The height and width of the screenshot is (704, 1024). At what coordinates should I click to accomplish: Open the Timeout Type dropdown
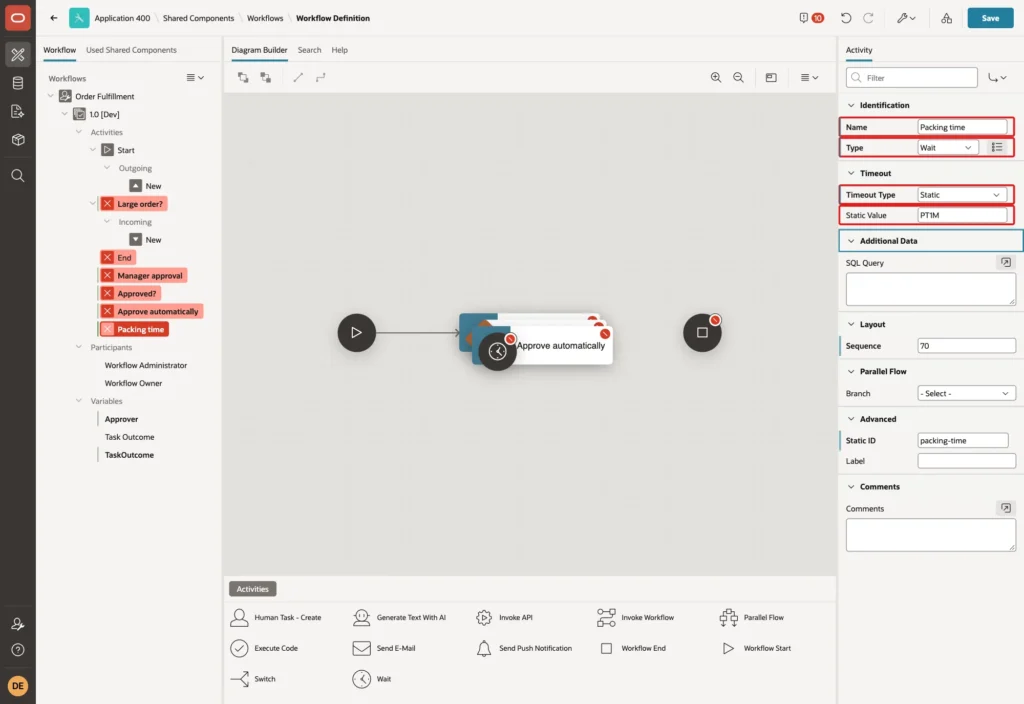961,195
